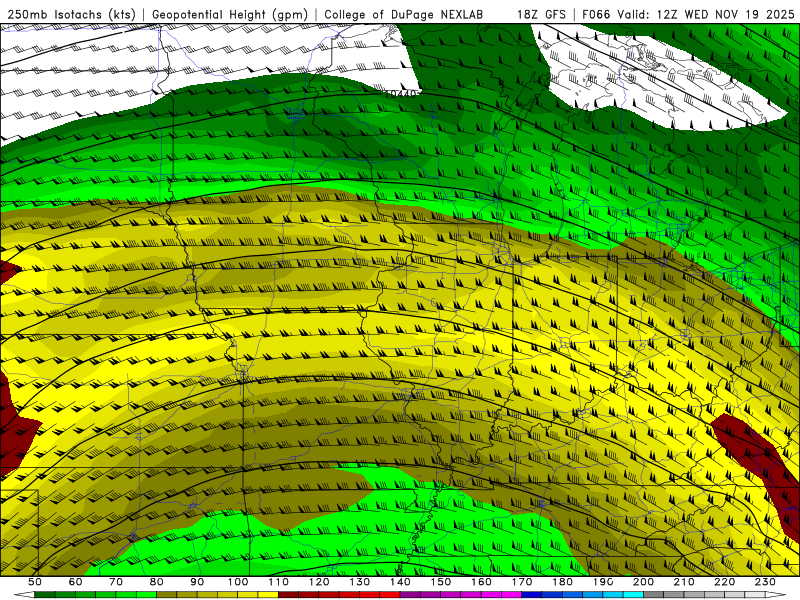
Task: Click the "250mb Isotachs (kts)" title text
Action: 72,14
